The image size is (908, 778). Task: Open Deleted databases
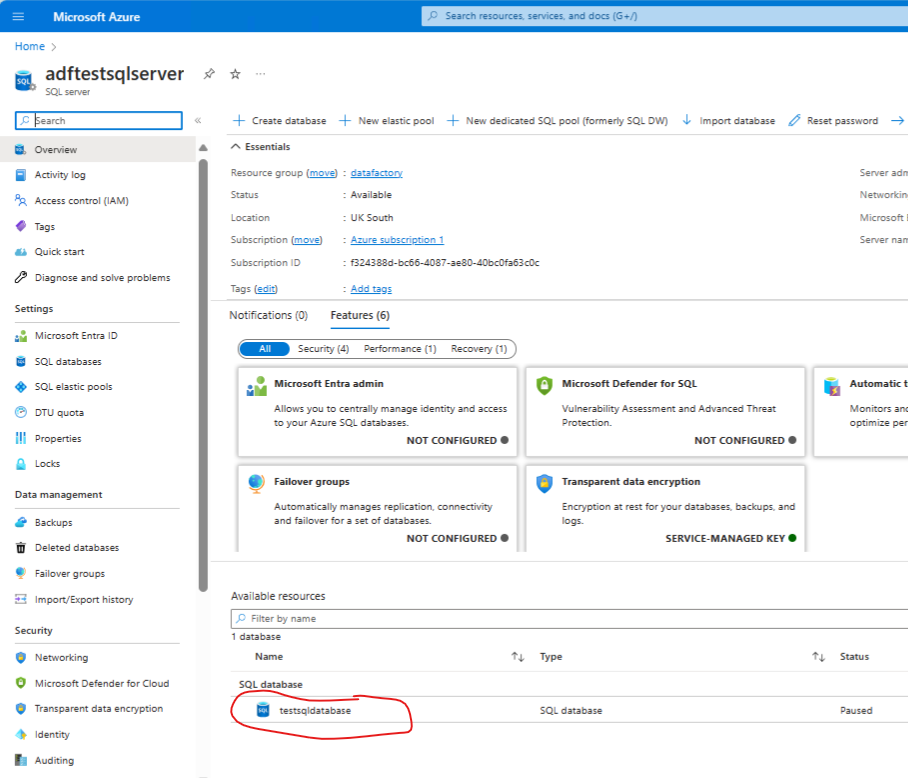coord(76,548)
